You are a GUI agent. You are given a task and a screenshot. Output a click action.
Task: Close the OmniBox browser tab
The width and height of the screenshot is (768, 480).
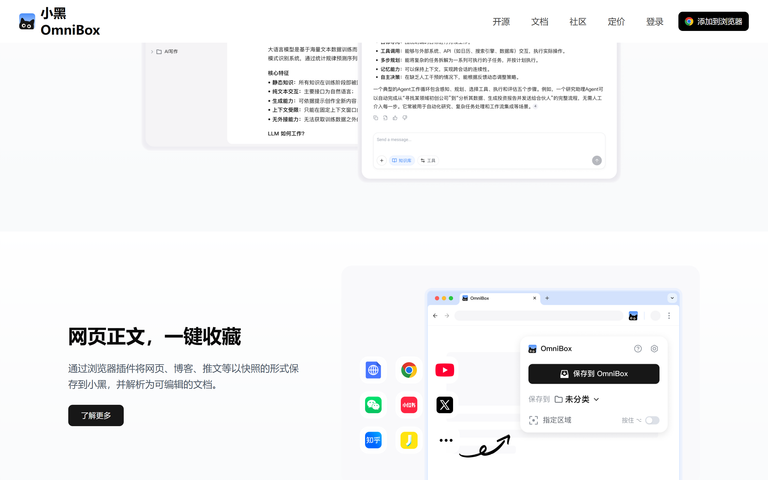point(534,298)
